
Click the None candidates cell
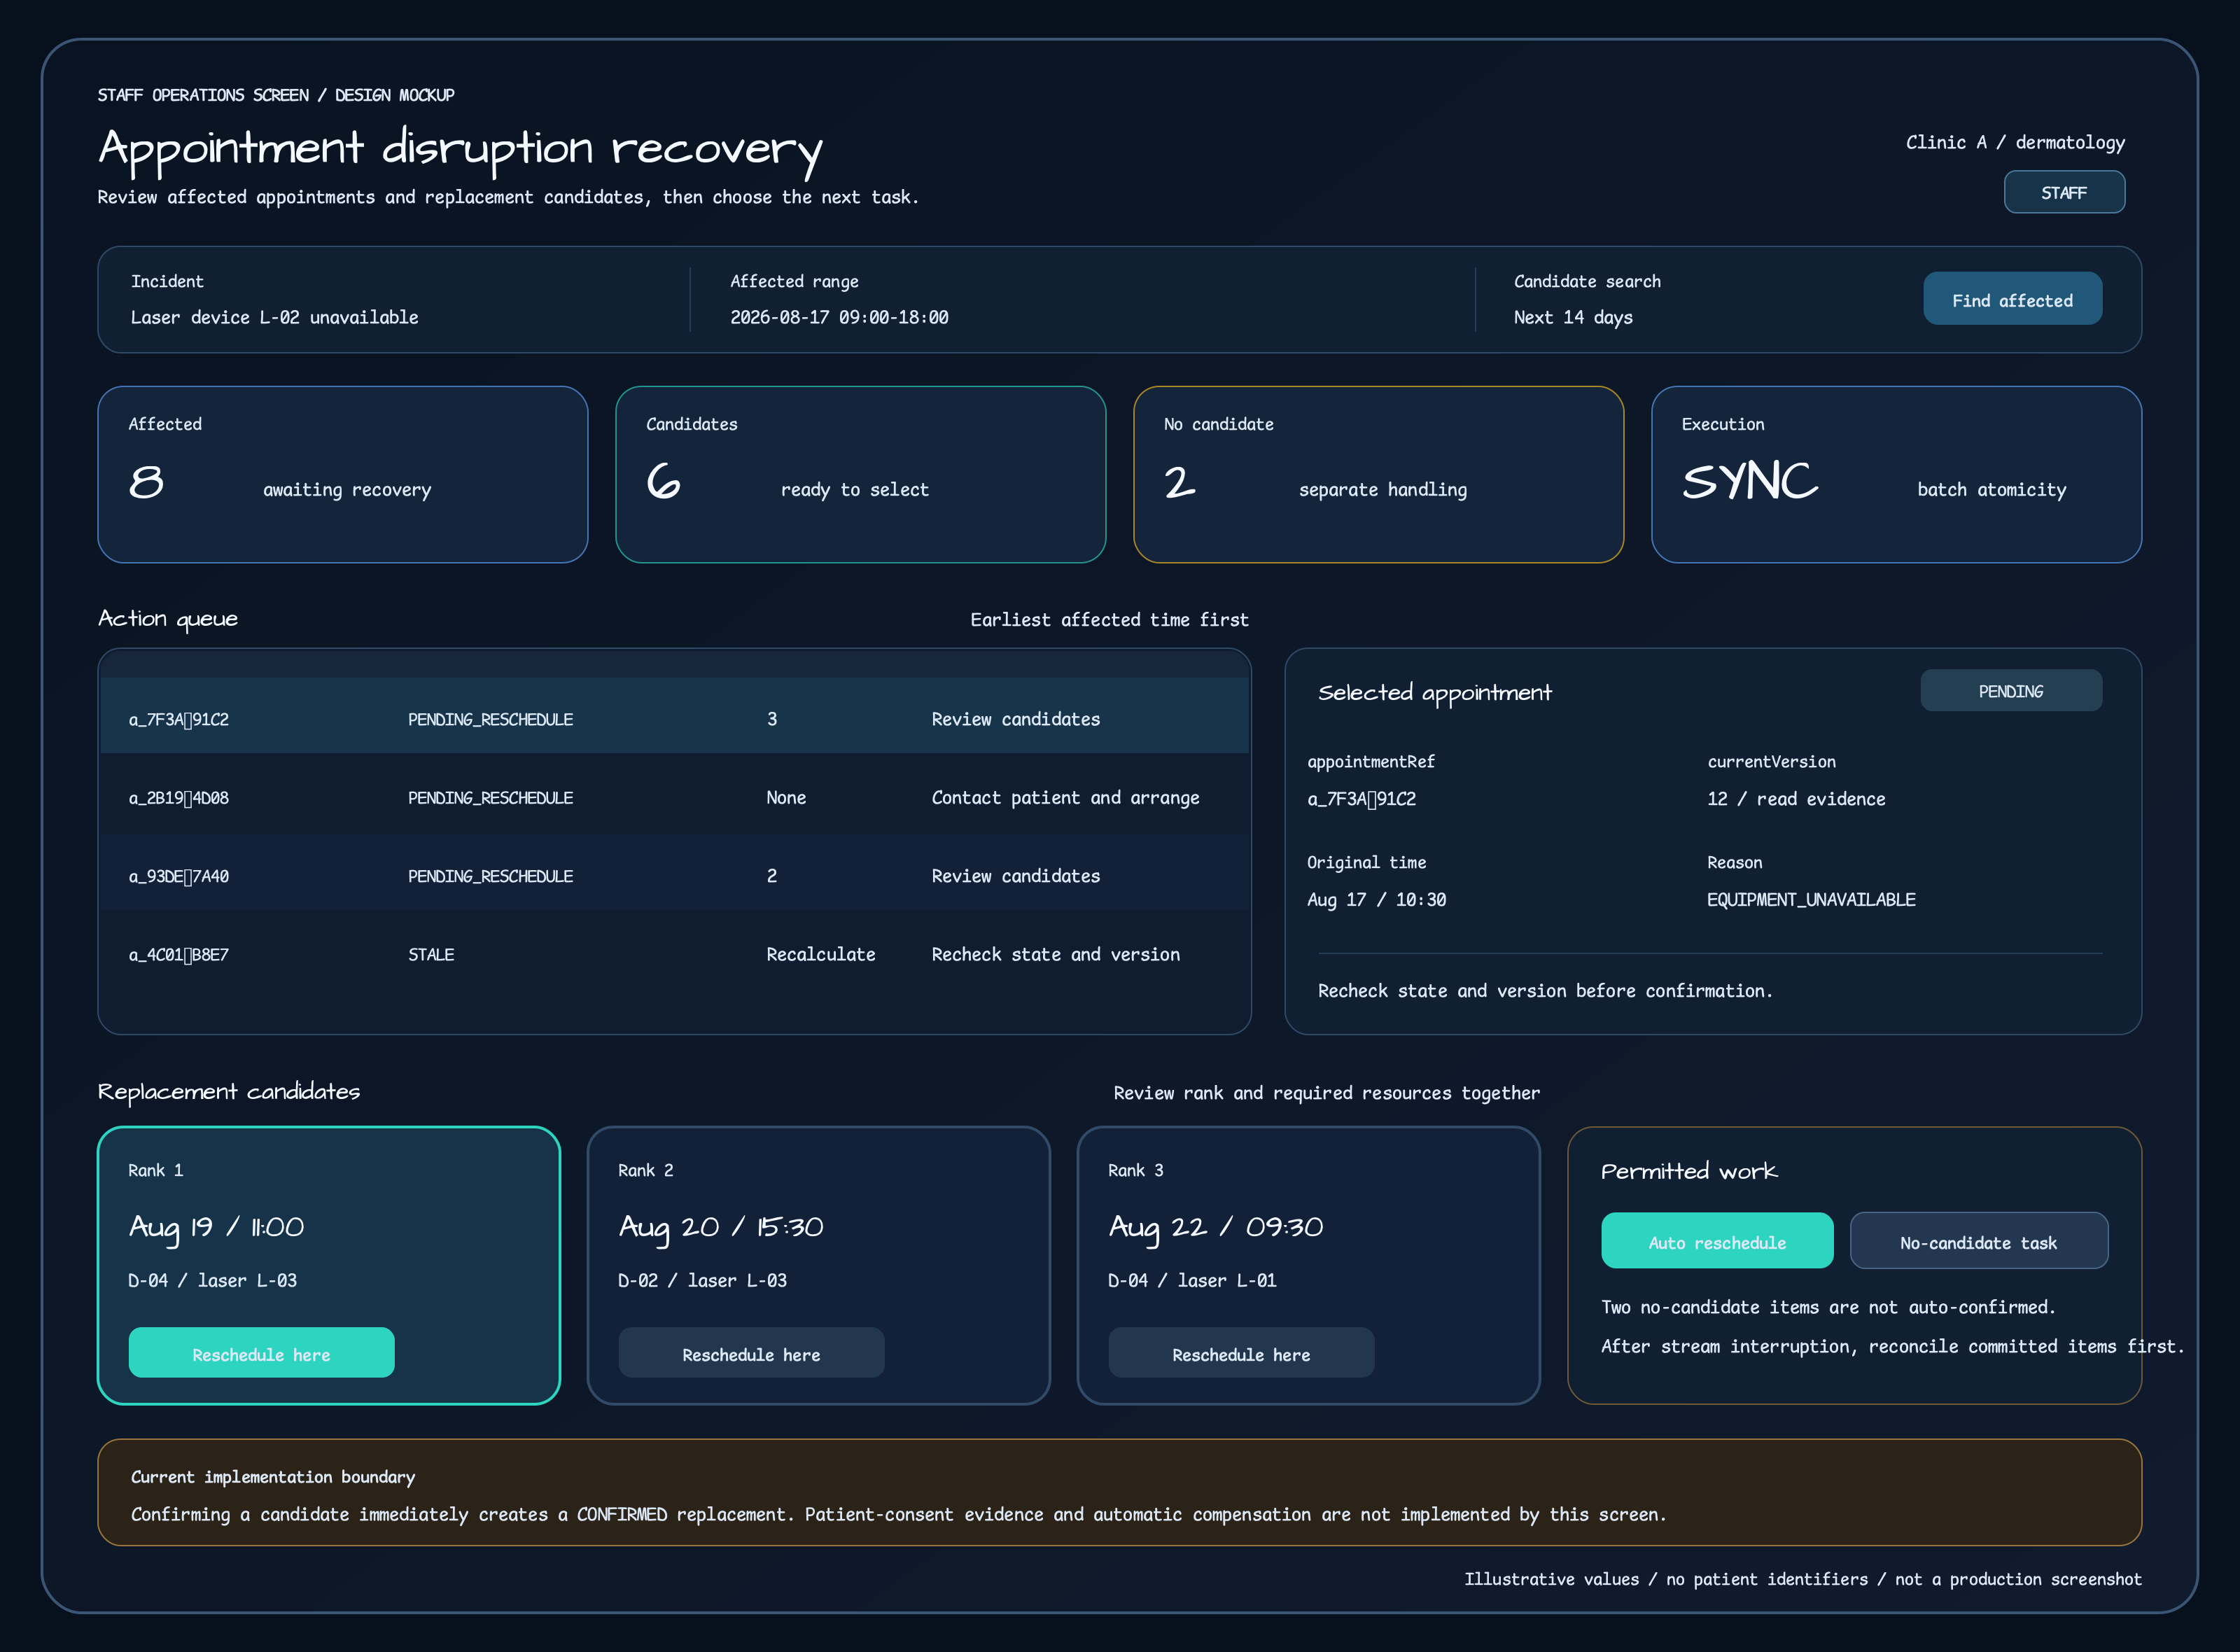point(786,798)
